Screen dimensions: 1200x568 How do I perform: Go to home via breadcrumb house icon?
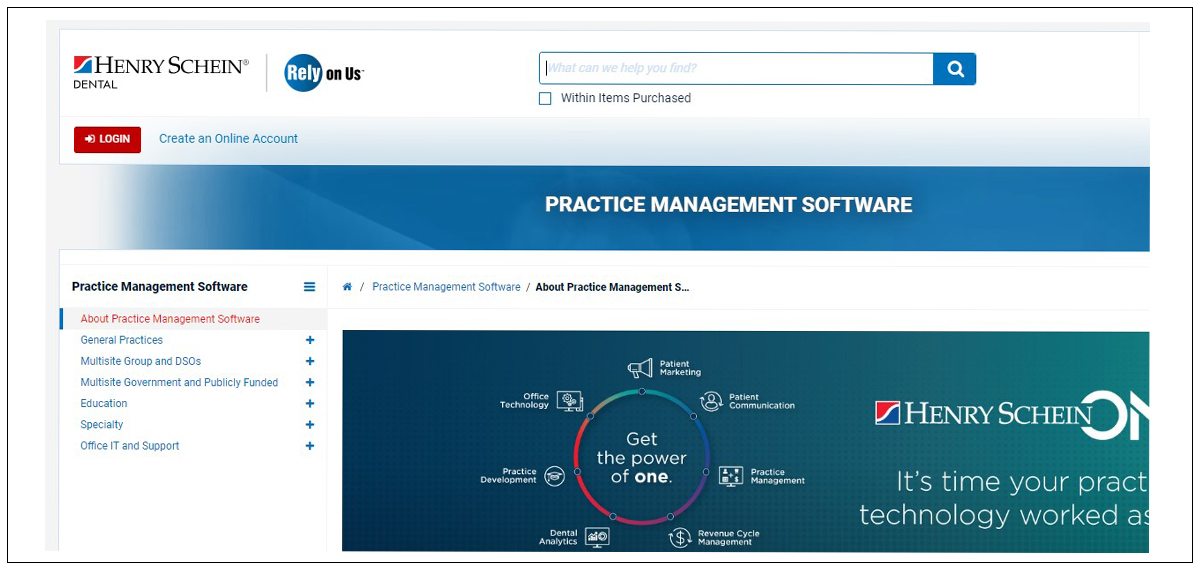[x=347, y=287]
